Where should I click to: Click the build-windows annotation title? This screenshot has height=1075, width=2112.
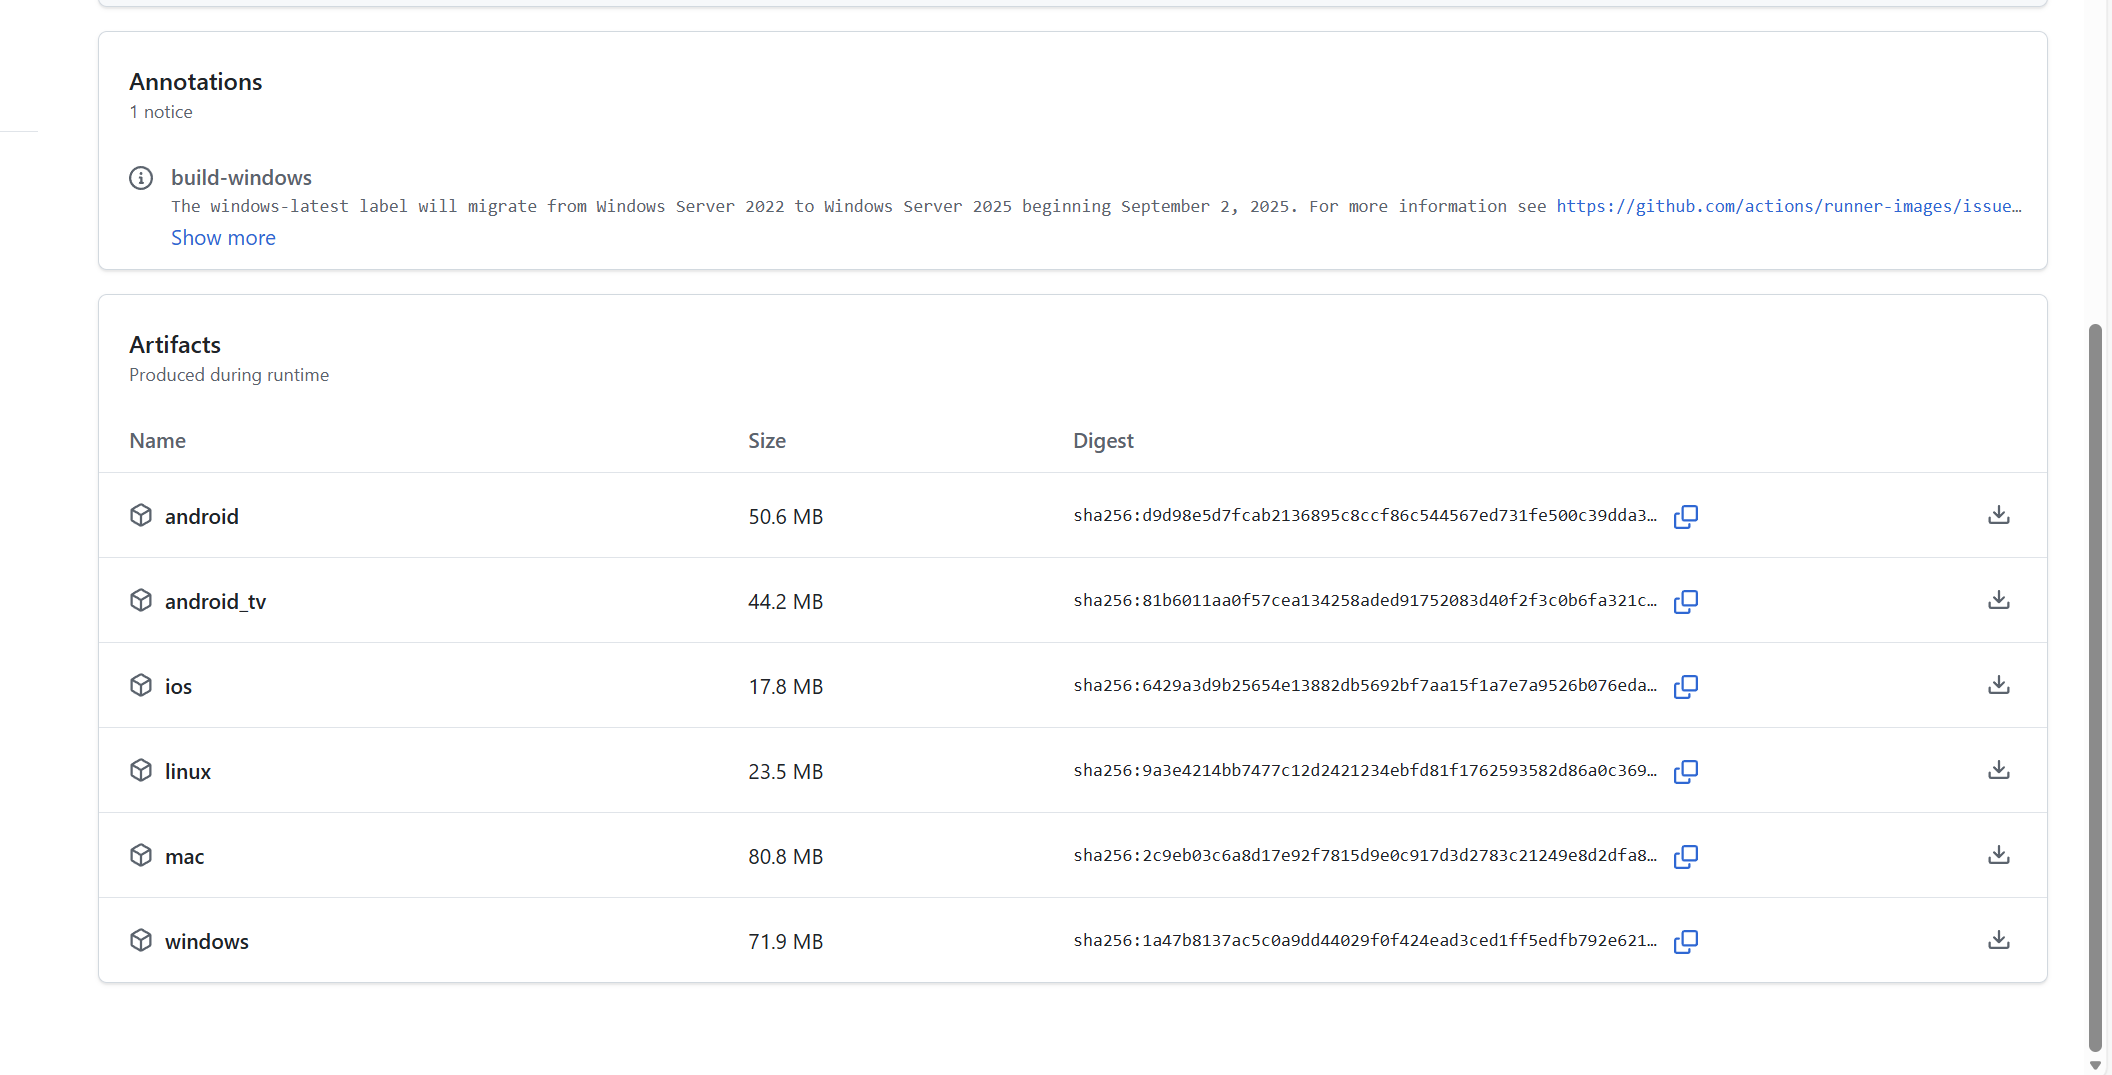pyautogui.click(x=241, y=177)
